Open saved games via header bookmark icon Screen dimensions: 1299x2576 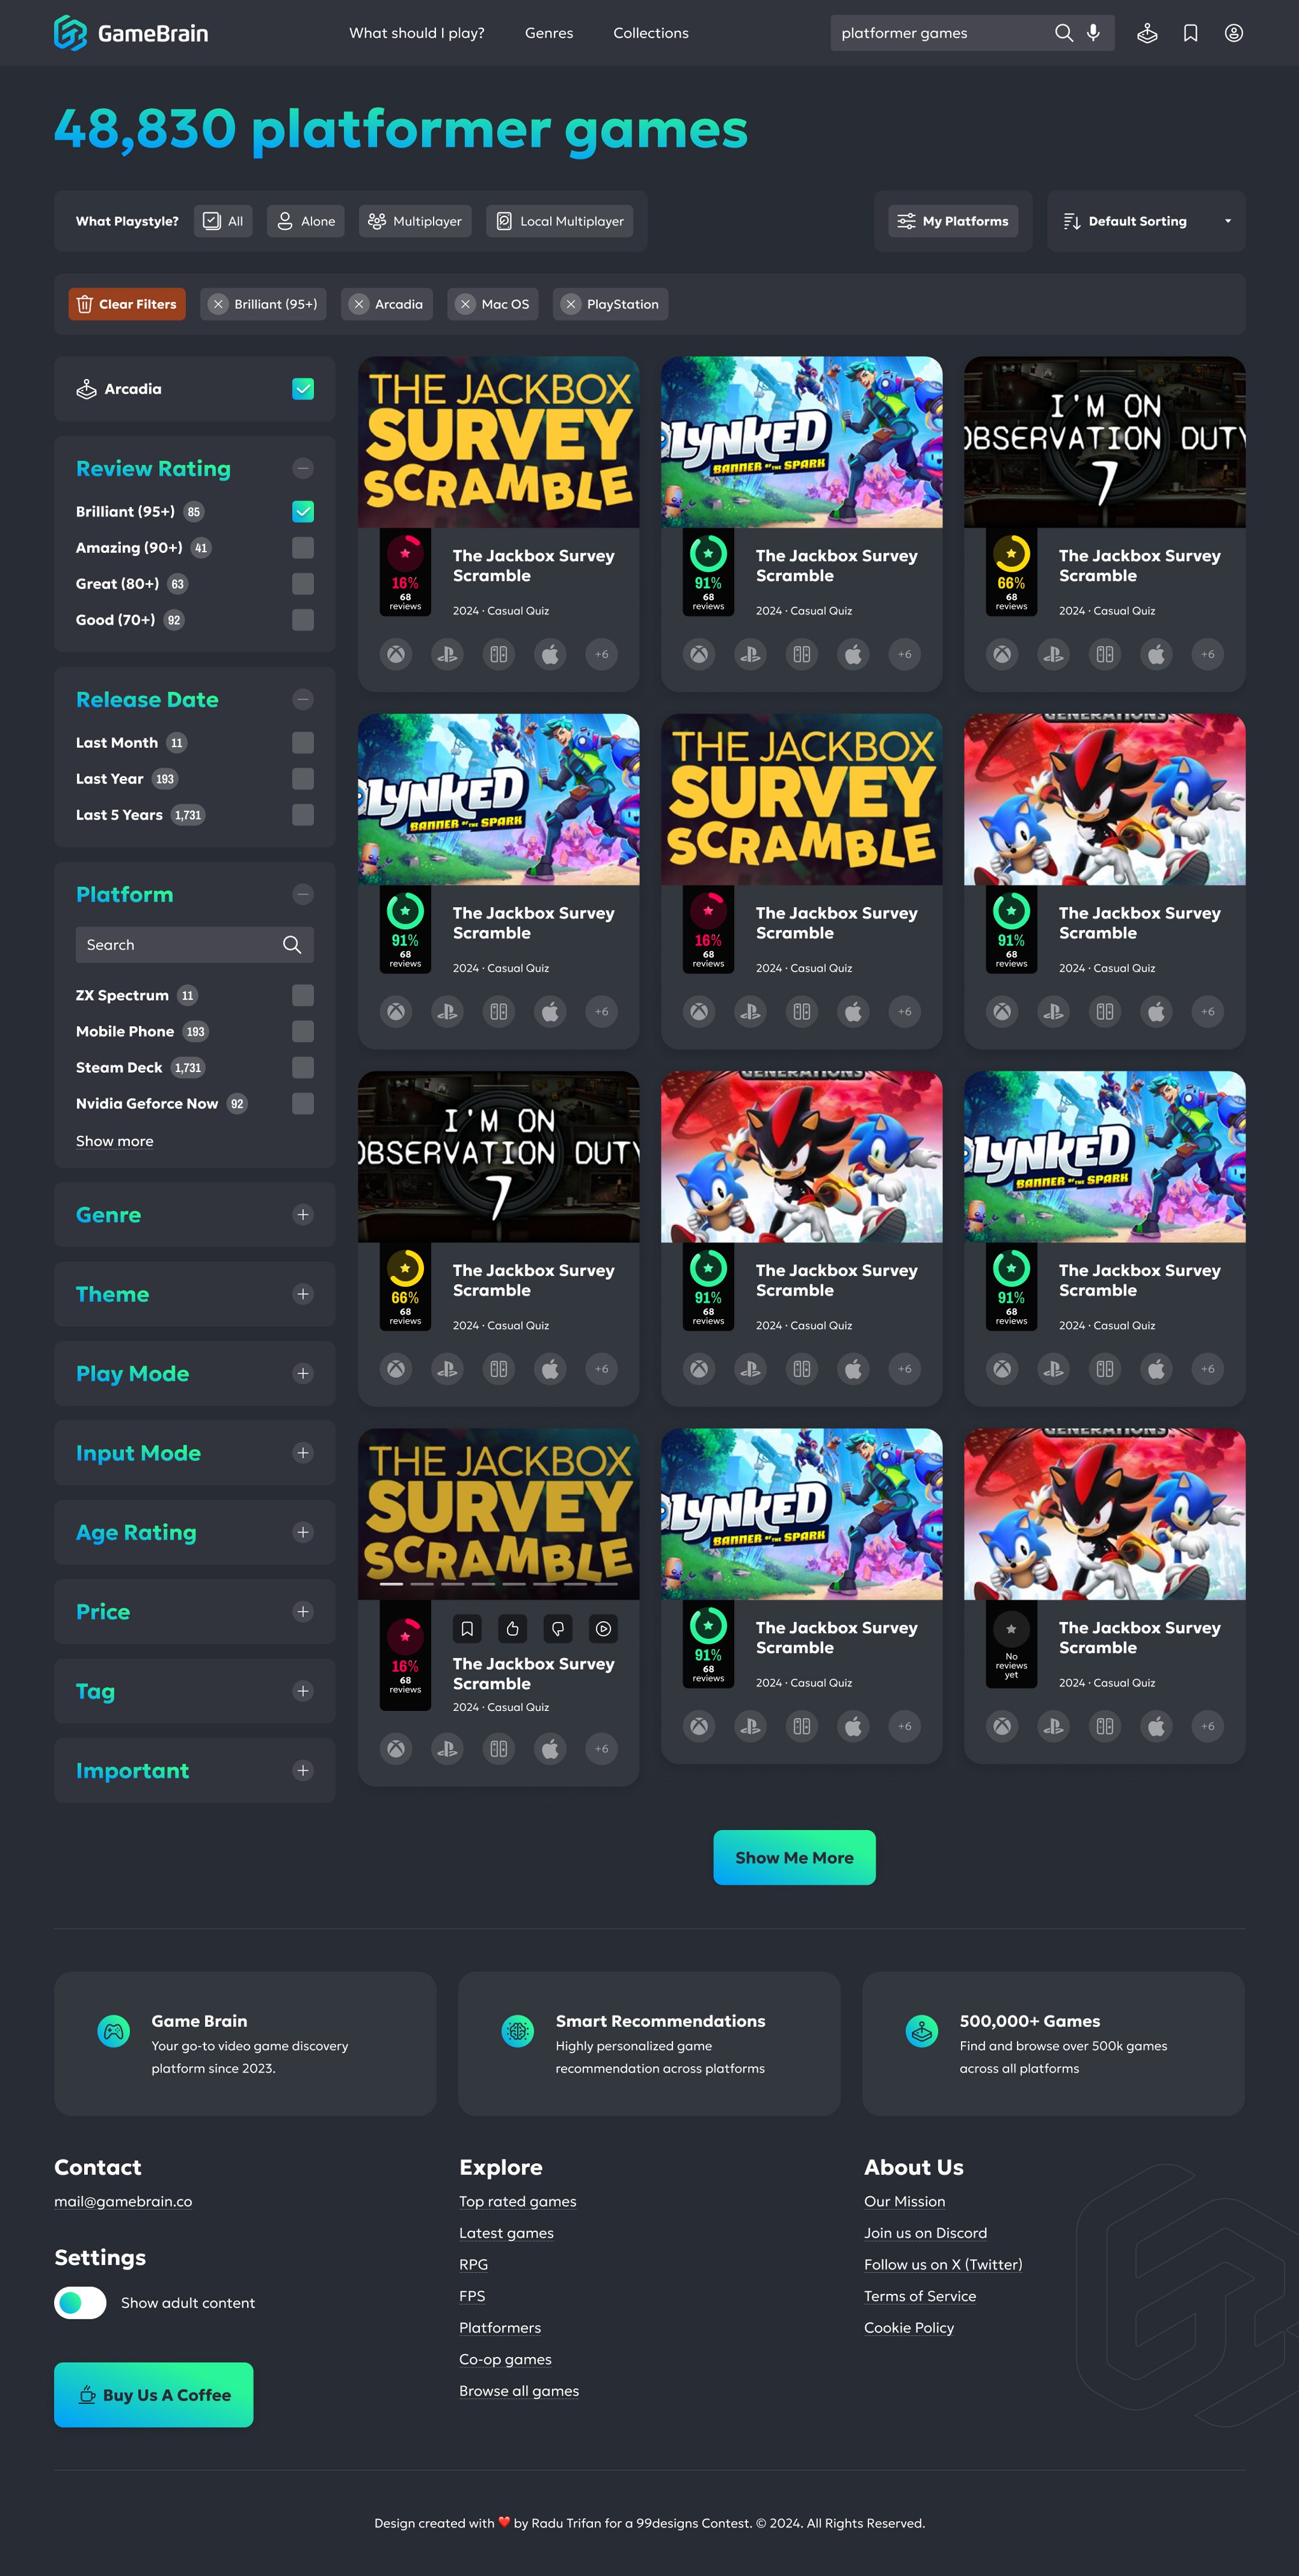(x=1190, y=33)
